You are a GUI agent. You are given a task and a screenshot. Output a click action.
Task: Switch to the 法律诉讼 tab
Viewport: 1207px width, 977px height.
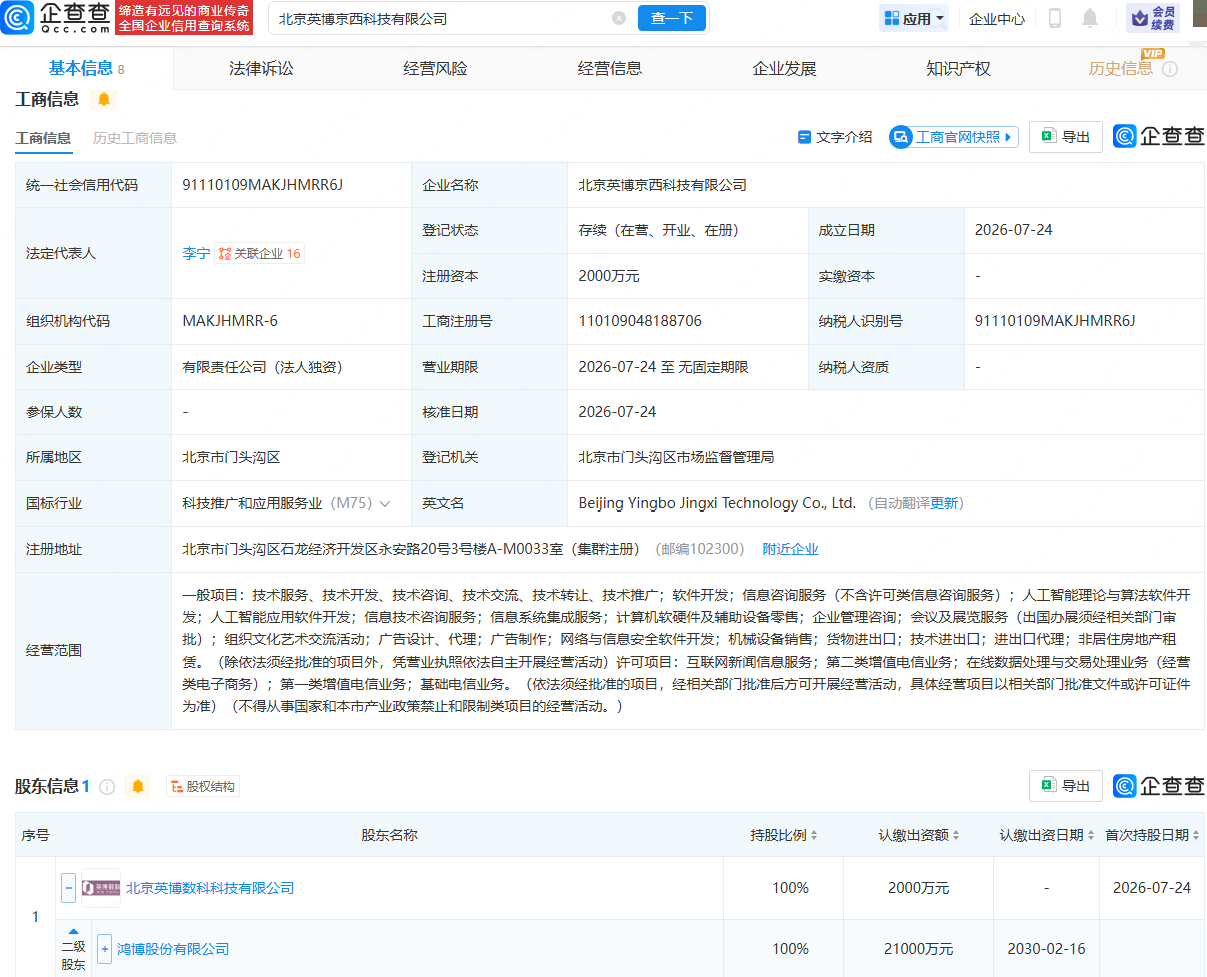coord(261,69)
